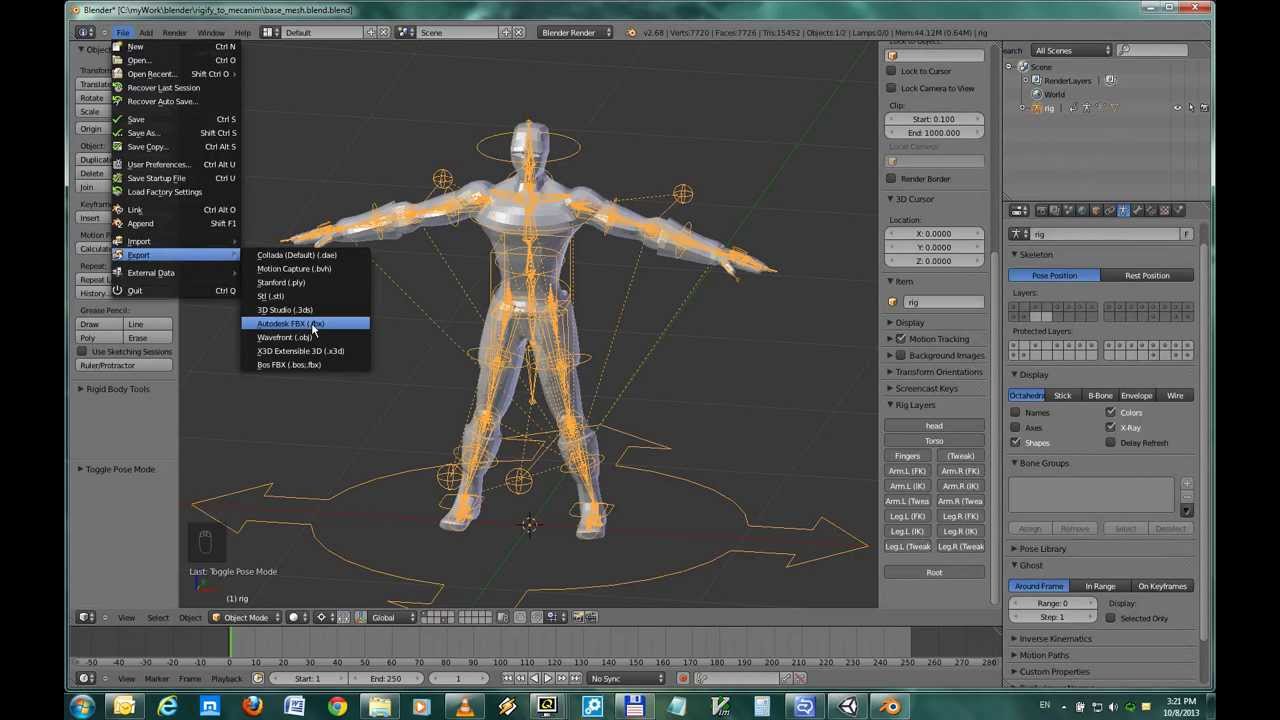1280x720 pixels.
Task: Toggle the armature Colors checkbox
Action: click(1110, 412)
